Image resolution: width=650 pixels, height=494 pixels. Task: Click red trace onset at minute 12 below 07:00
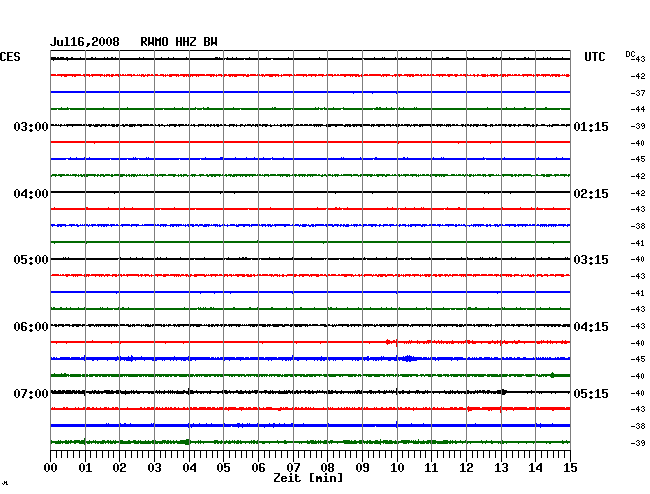(469, 409)
